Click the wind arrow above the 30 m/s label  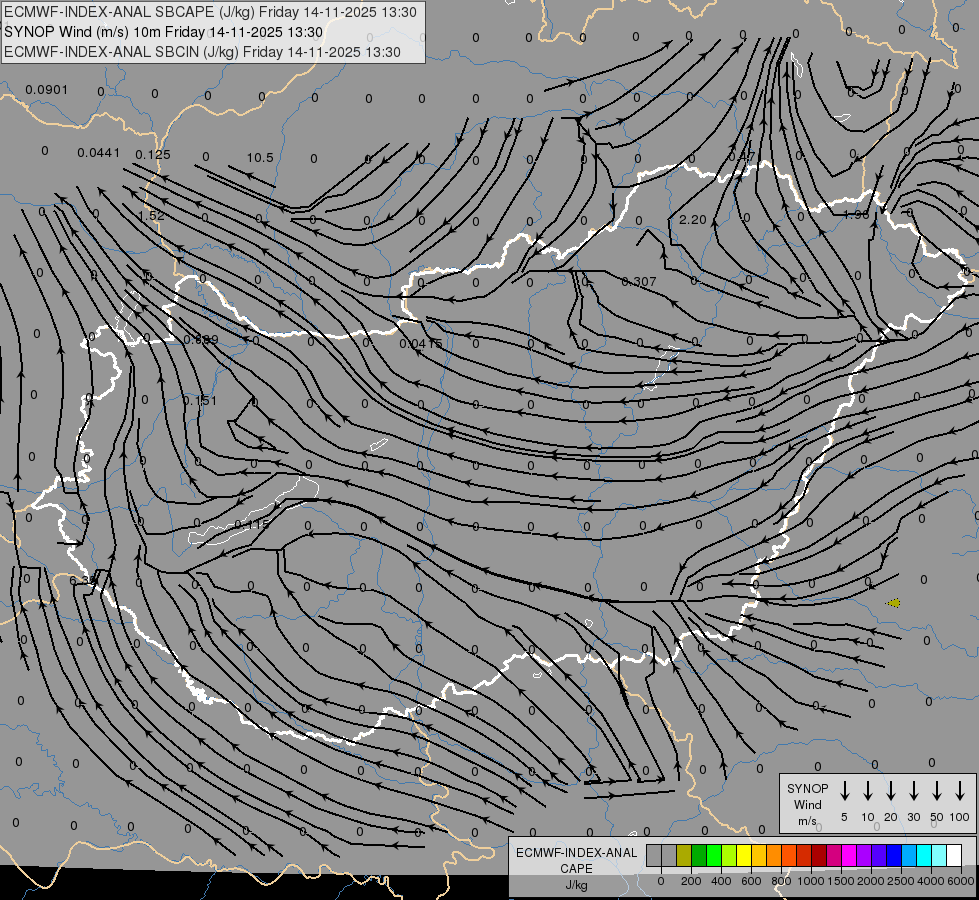click(x=913, y=790)
